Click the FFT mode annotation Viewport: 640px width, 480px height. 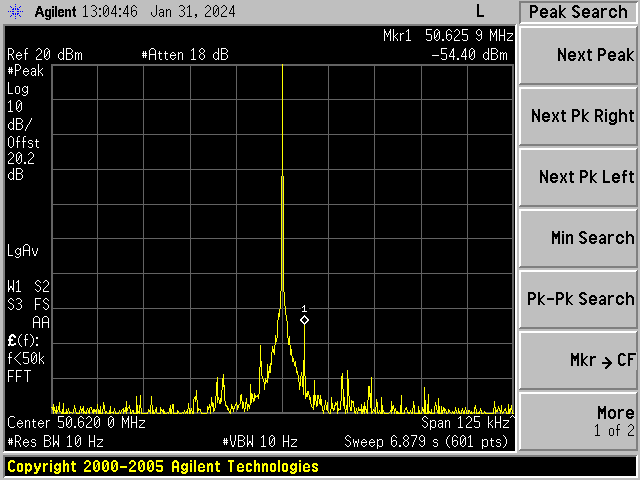tap(19, 376)
